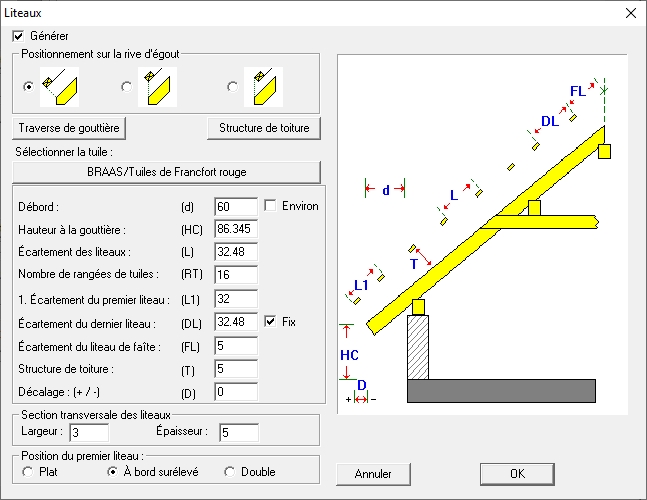Click the blue L spacing label in the diagram
This screenshot has height=500, width=647.
454,195
